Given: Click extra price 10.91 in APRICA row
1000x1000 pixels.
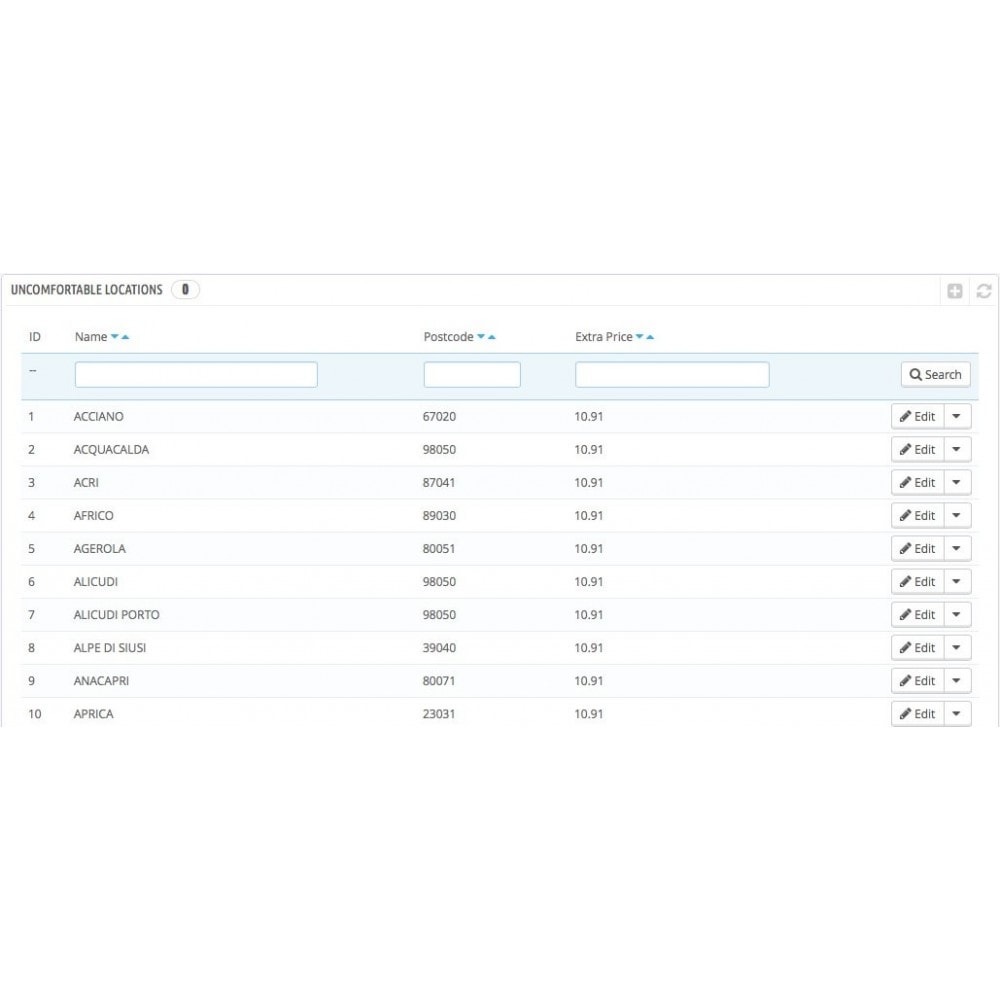Looking at the screenshot, I should [x=589, y=714].
